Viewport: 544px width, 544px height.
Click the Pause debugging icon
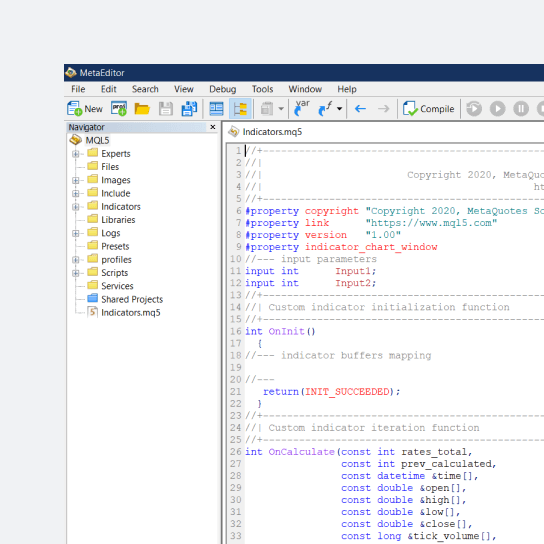[x=521, y=109]
